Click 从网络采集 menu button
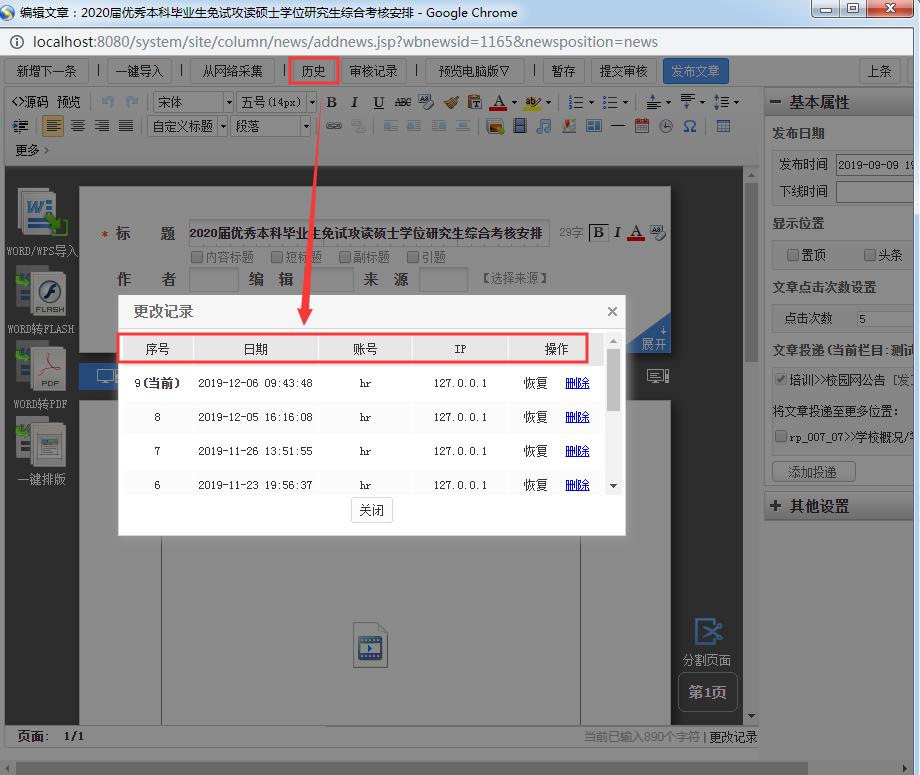The height and width of the screenshot is (775, 920). tap(232, 71)
